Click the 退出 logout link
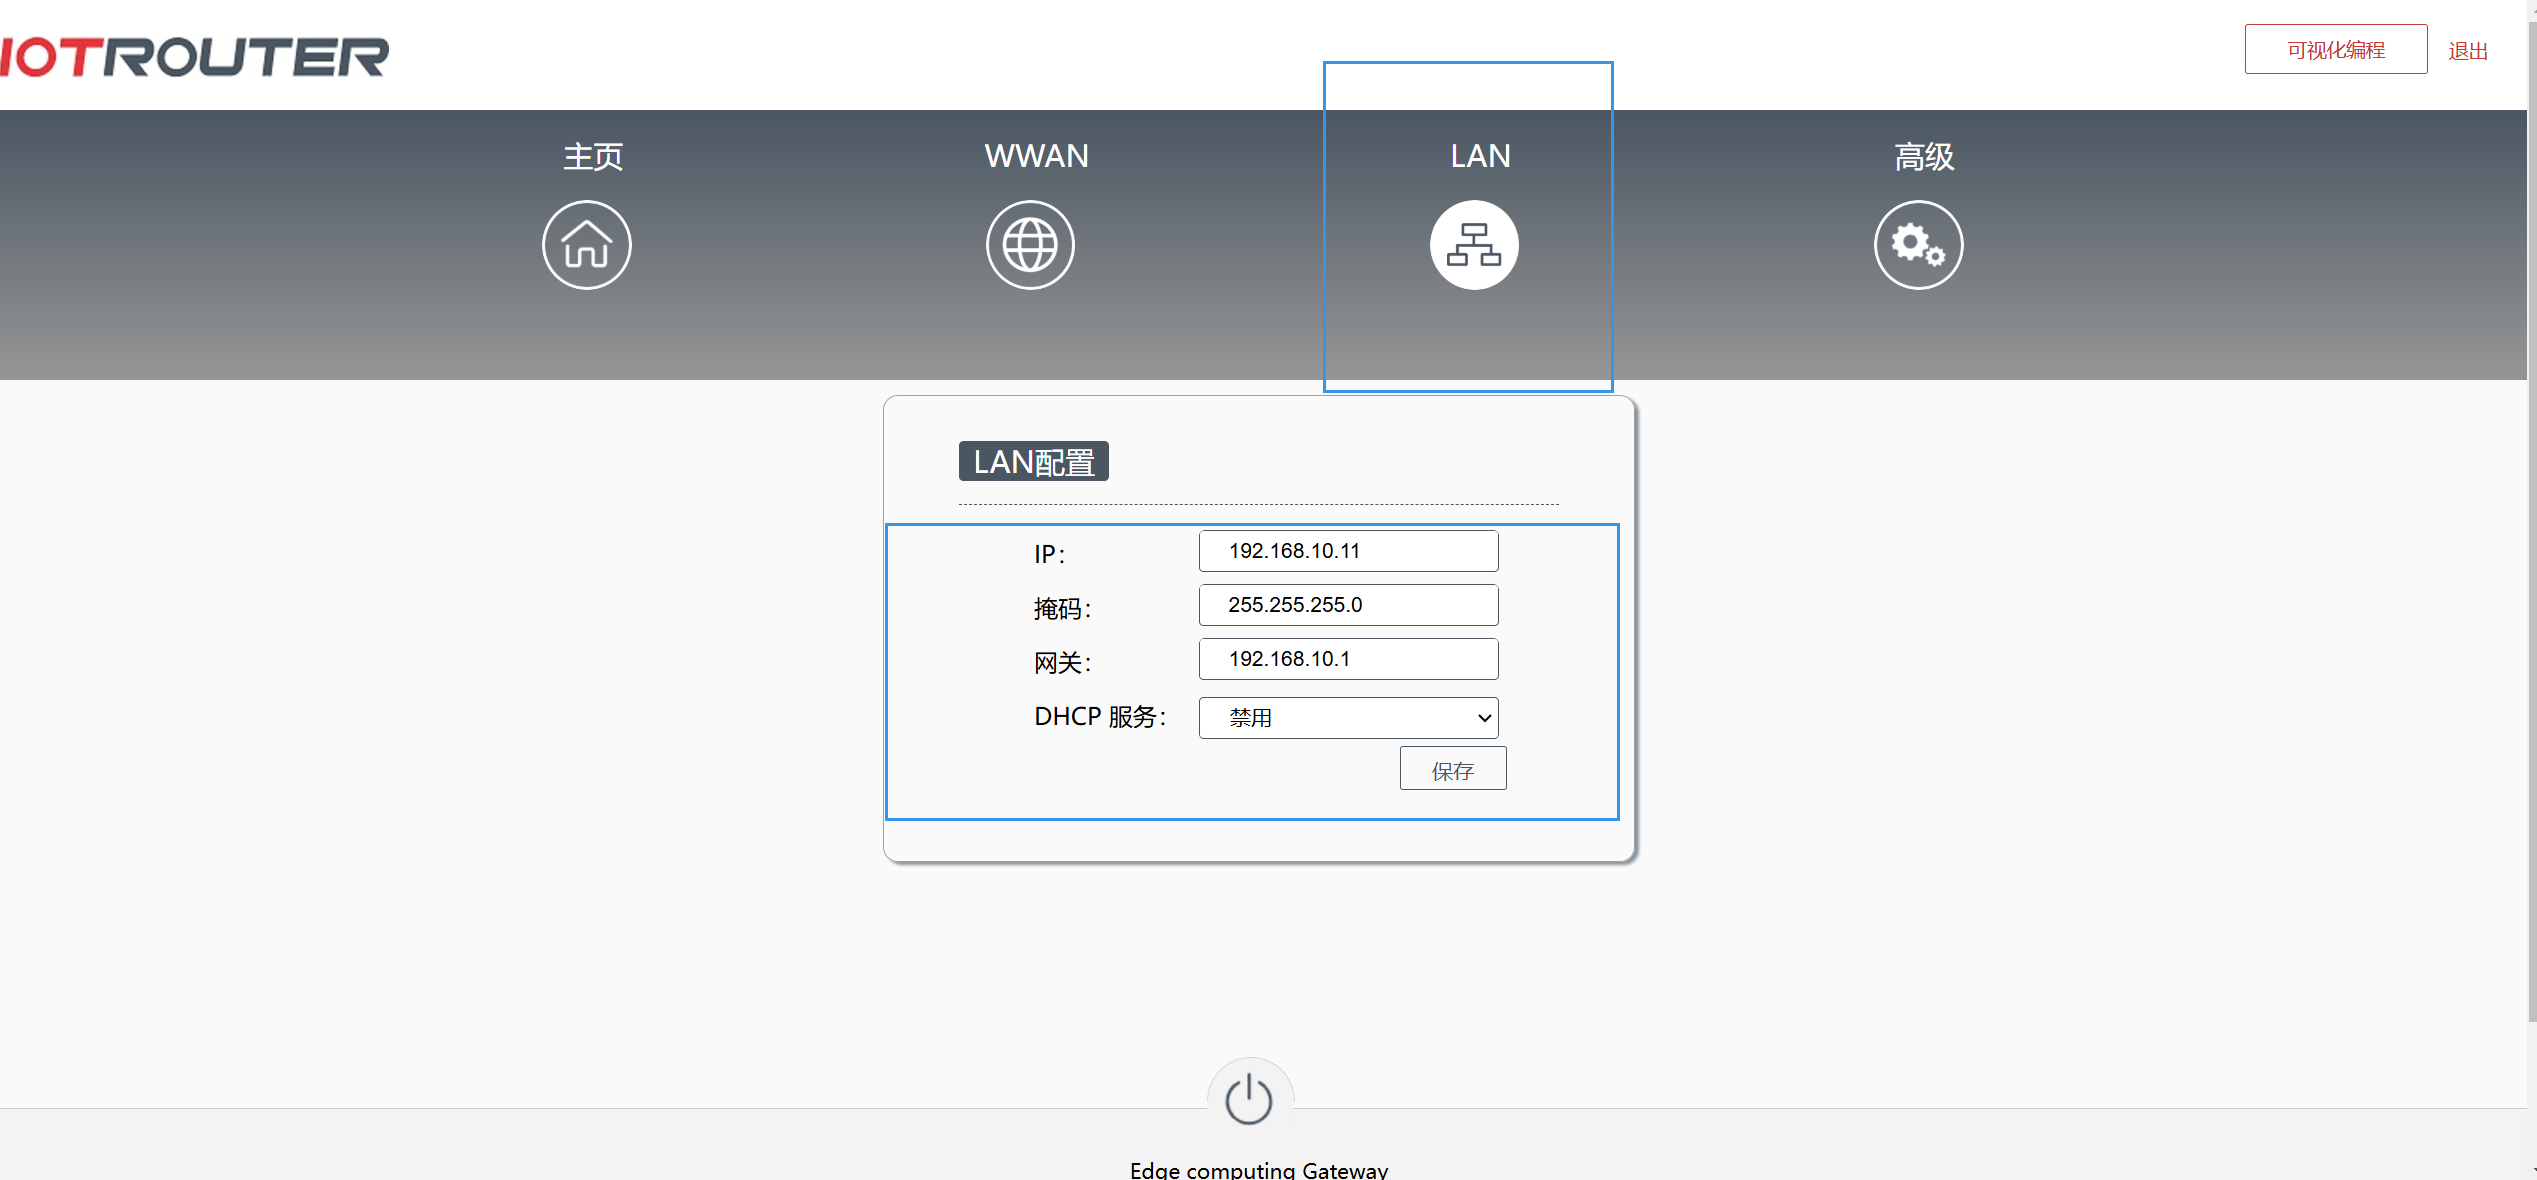 tap(2467, 51)
